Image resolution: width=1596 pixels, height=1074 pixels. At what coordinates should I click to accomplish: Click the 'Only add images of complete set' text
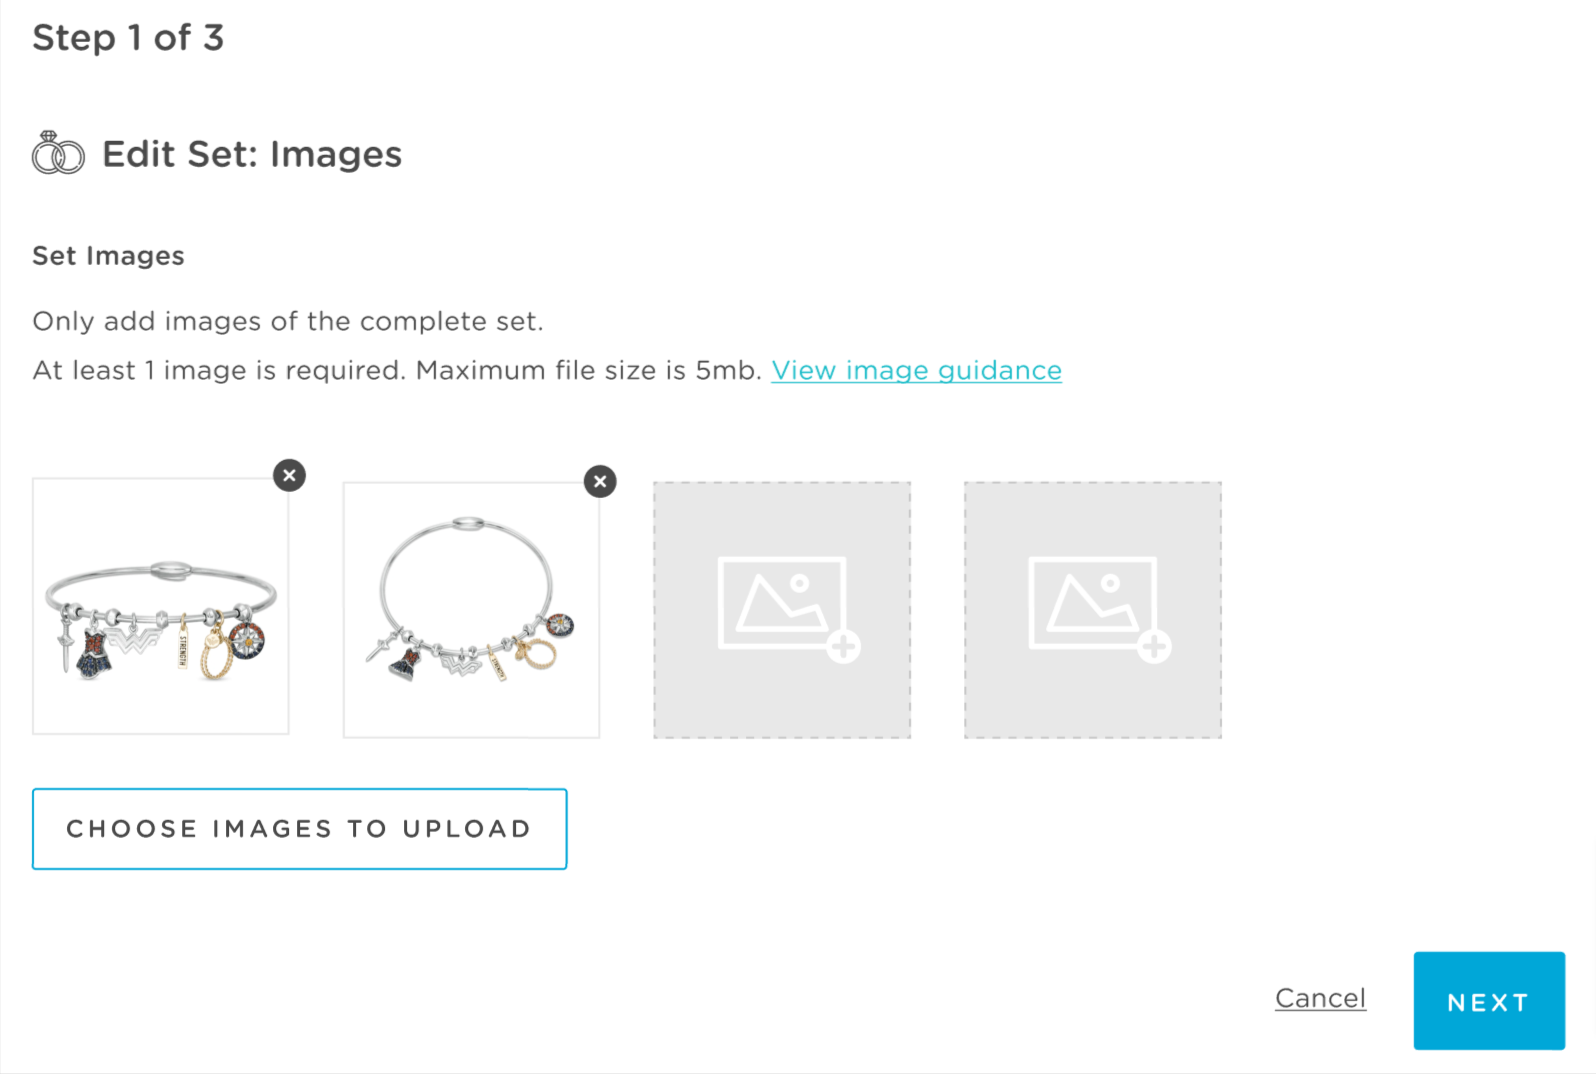288,321
